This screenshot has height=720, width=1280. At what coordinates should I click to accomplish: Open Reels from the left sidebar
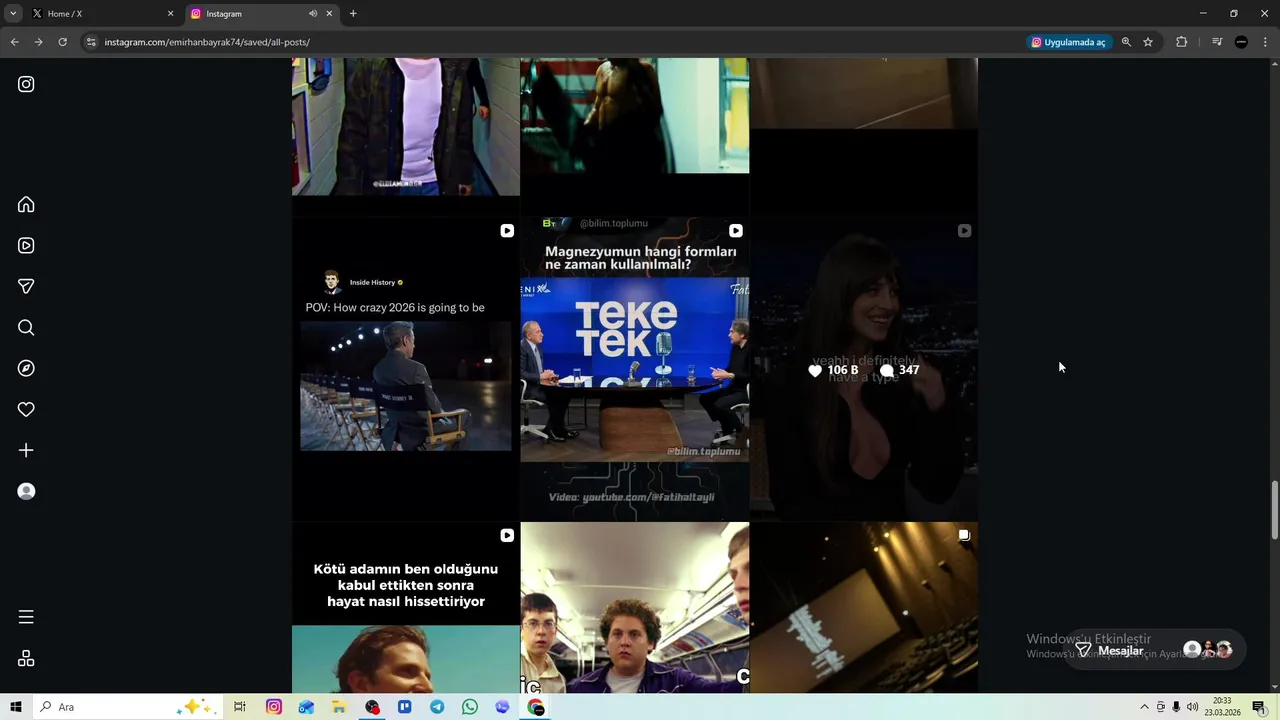tap(26, 245)
